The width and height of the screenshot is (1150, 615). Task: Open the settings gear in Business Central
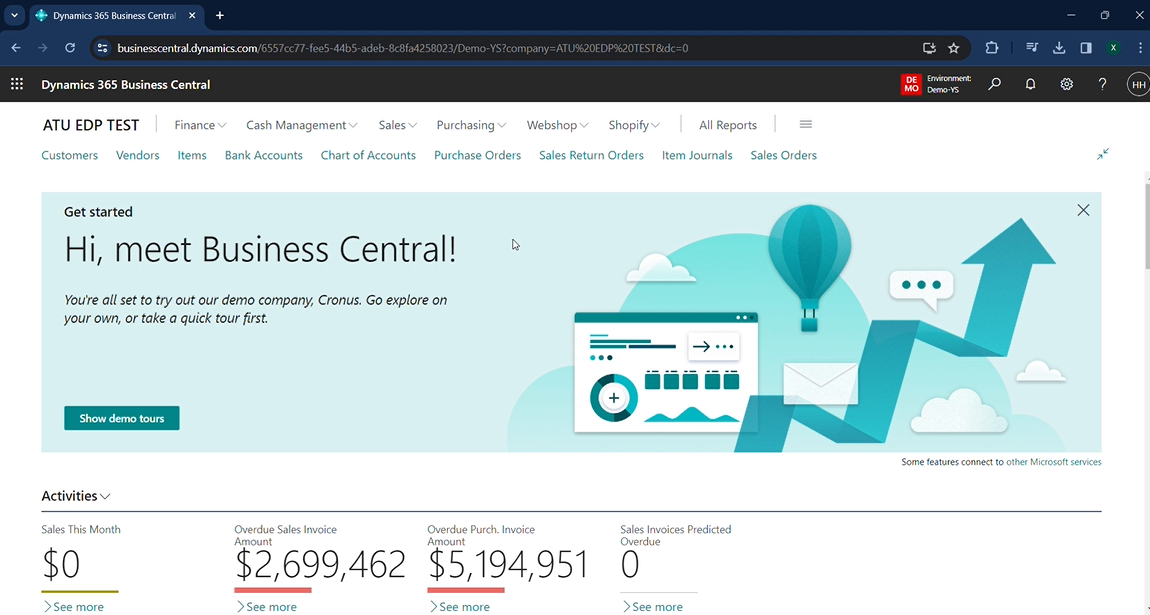(x=1066, y=84)
